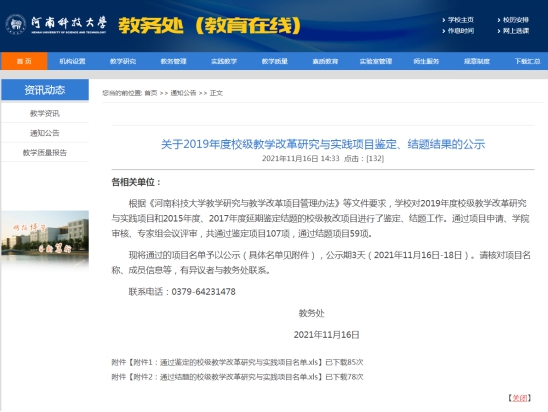This screenshot has height=412, width=548.
Task: Click the 关闭 link at page bottom
Action: pyautogui.click(x=519, y=398)
